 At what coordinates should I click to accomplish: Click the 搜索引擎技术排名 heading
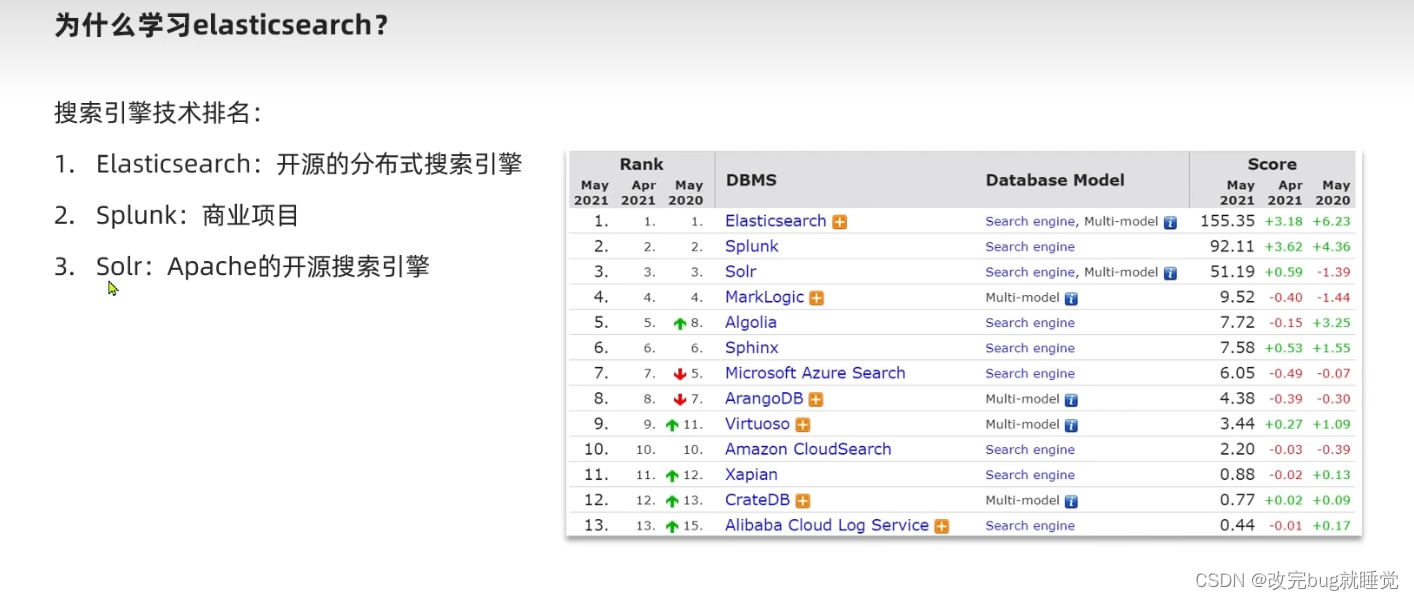pyautogui.click(x=157, y=113)
